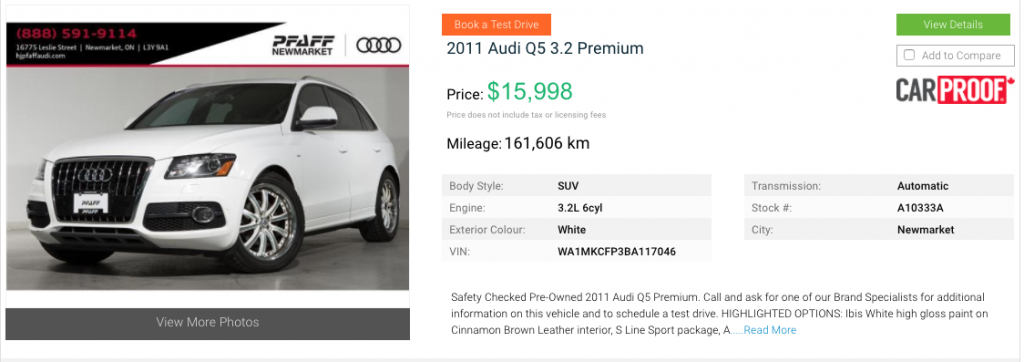Select the $15,998 price text
1024x362 pixels.
click(530, 92)
